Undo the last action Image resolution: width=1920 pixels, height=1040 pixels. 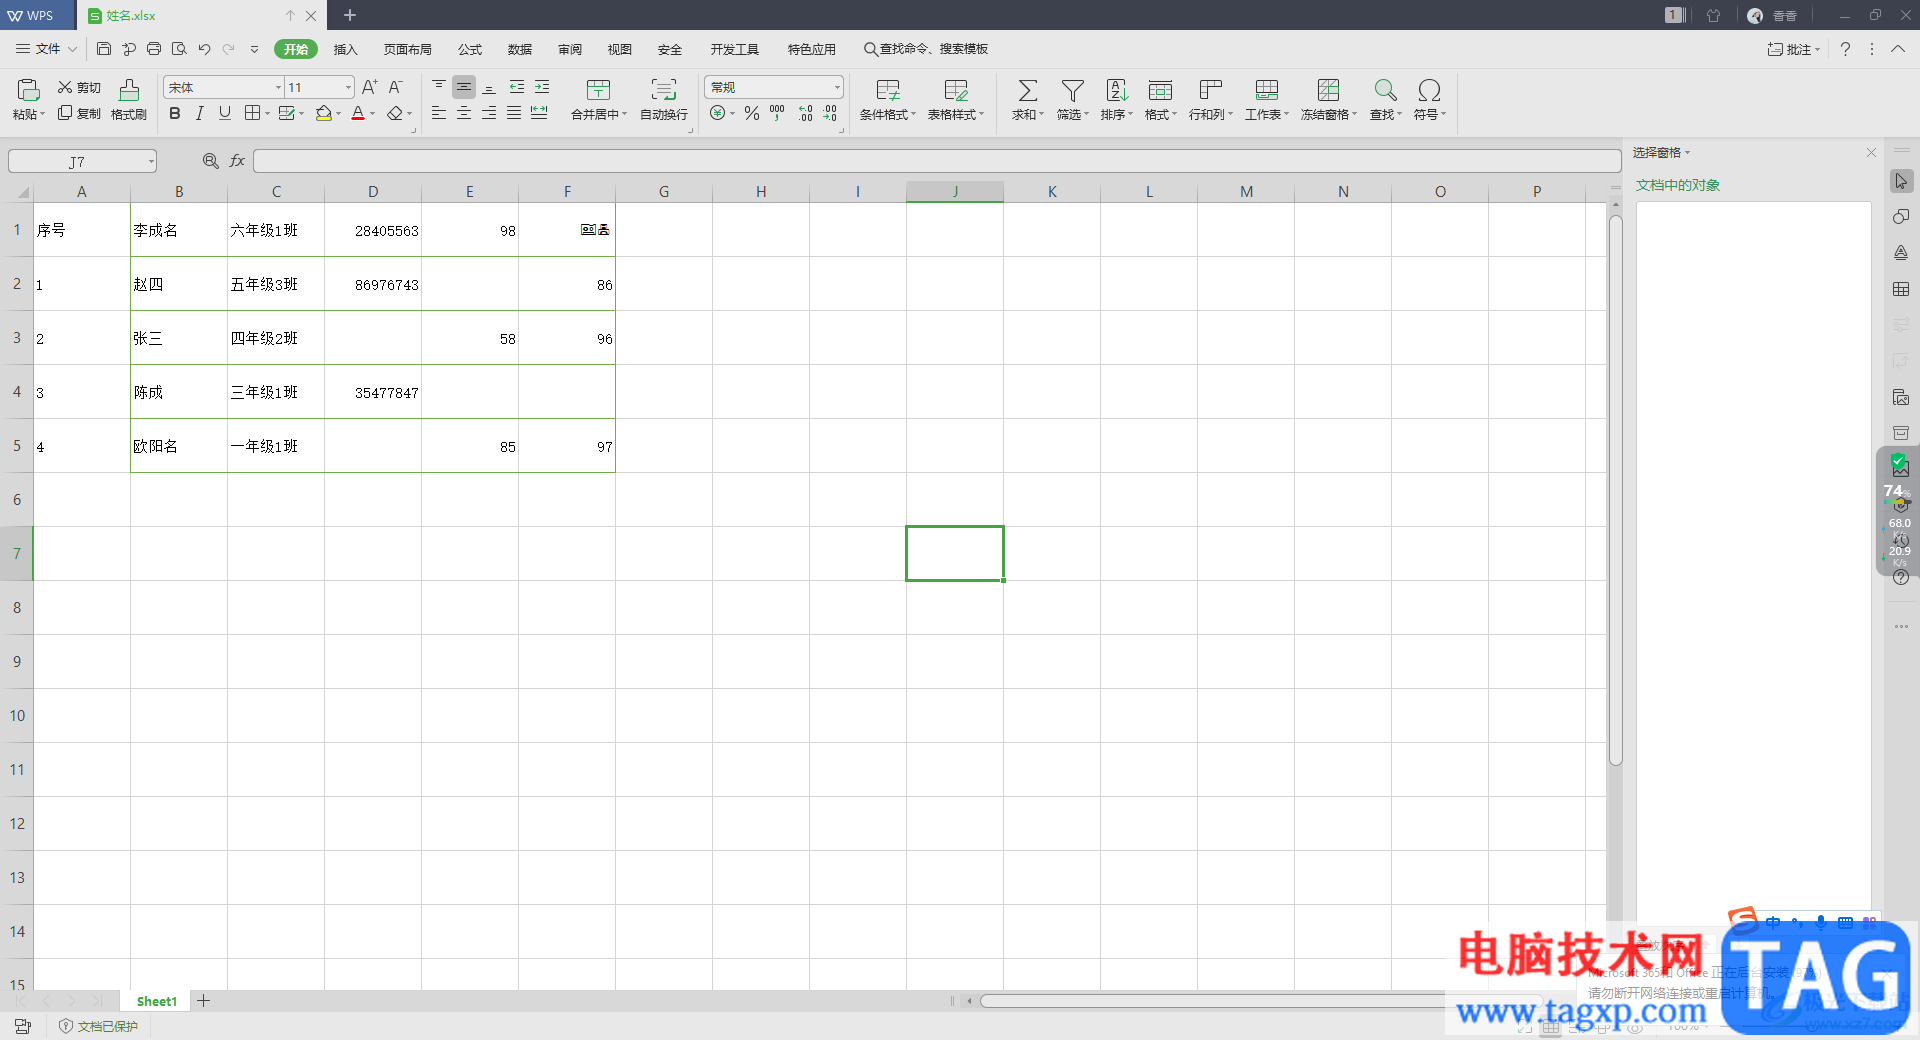click(x=204, y=49)
